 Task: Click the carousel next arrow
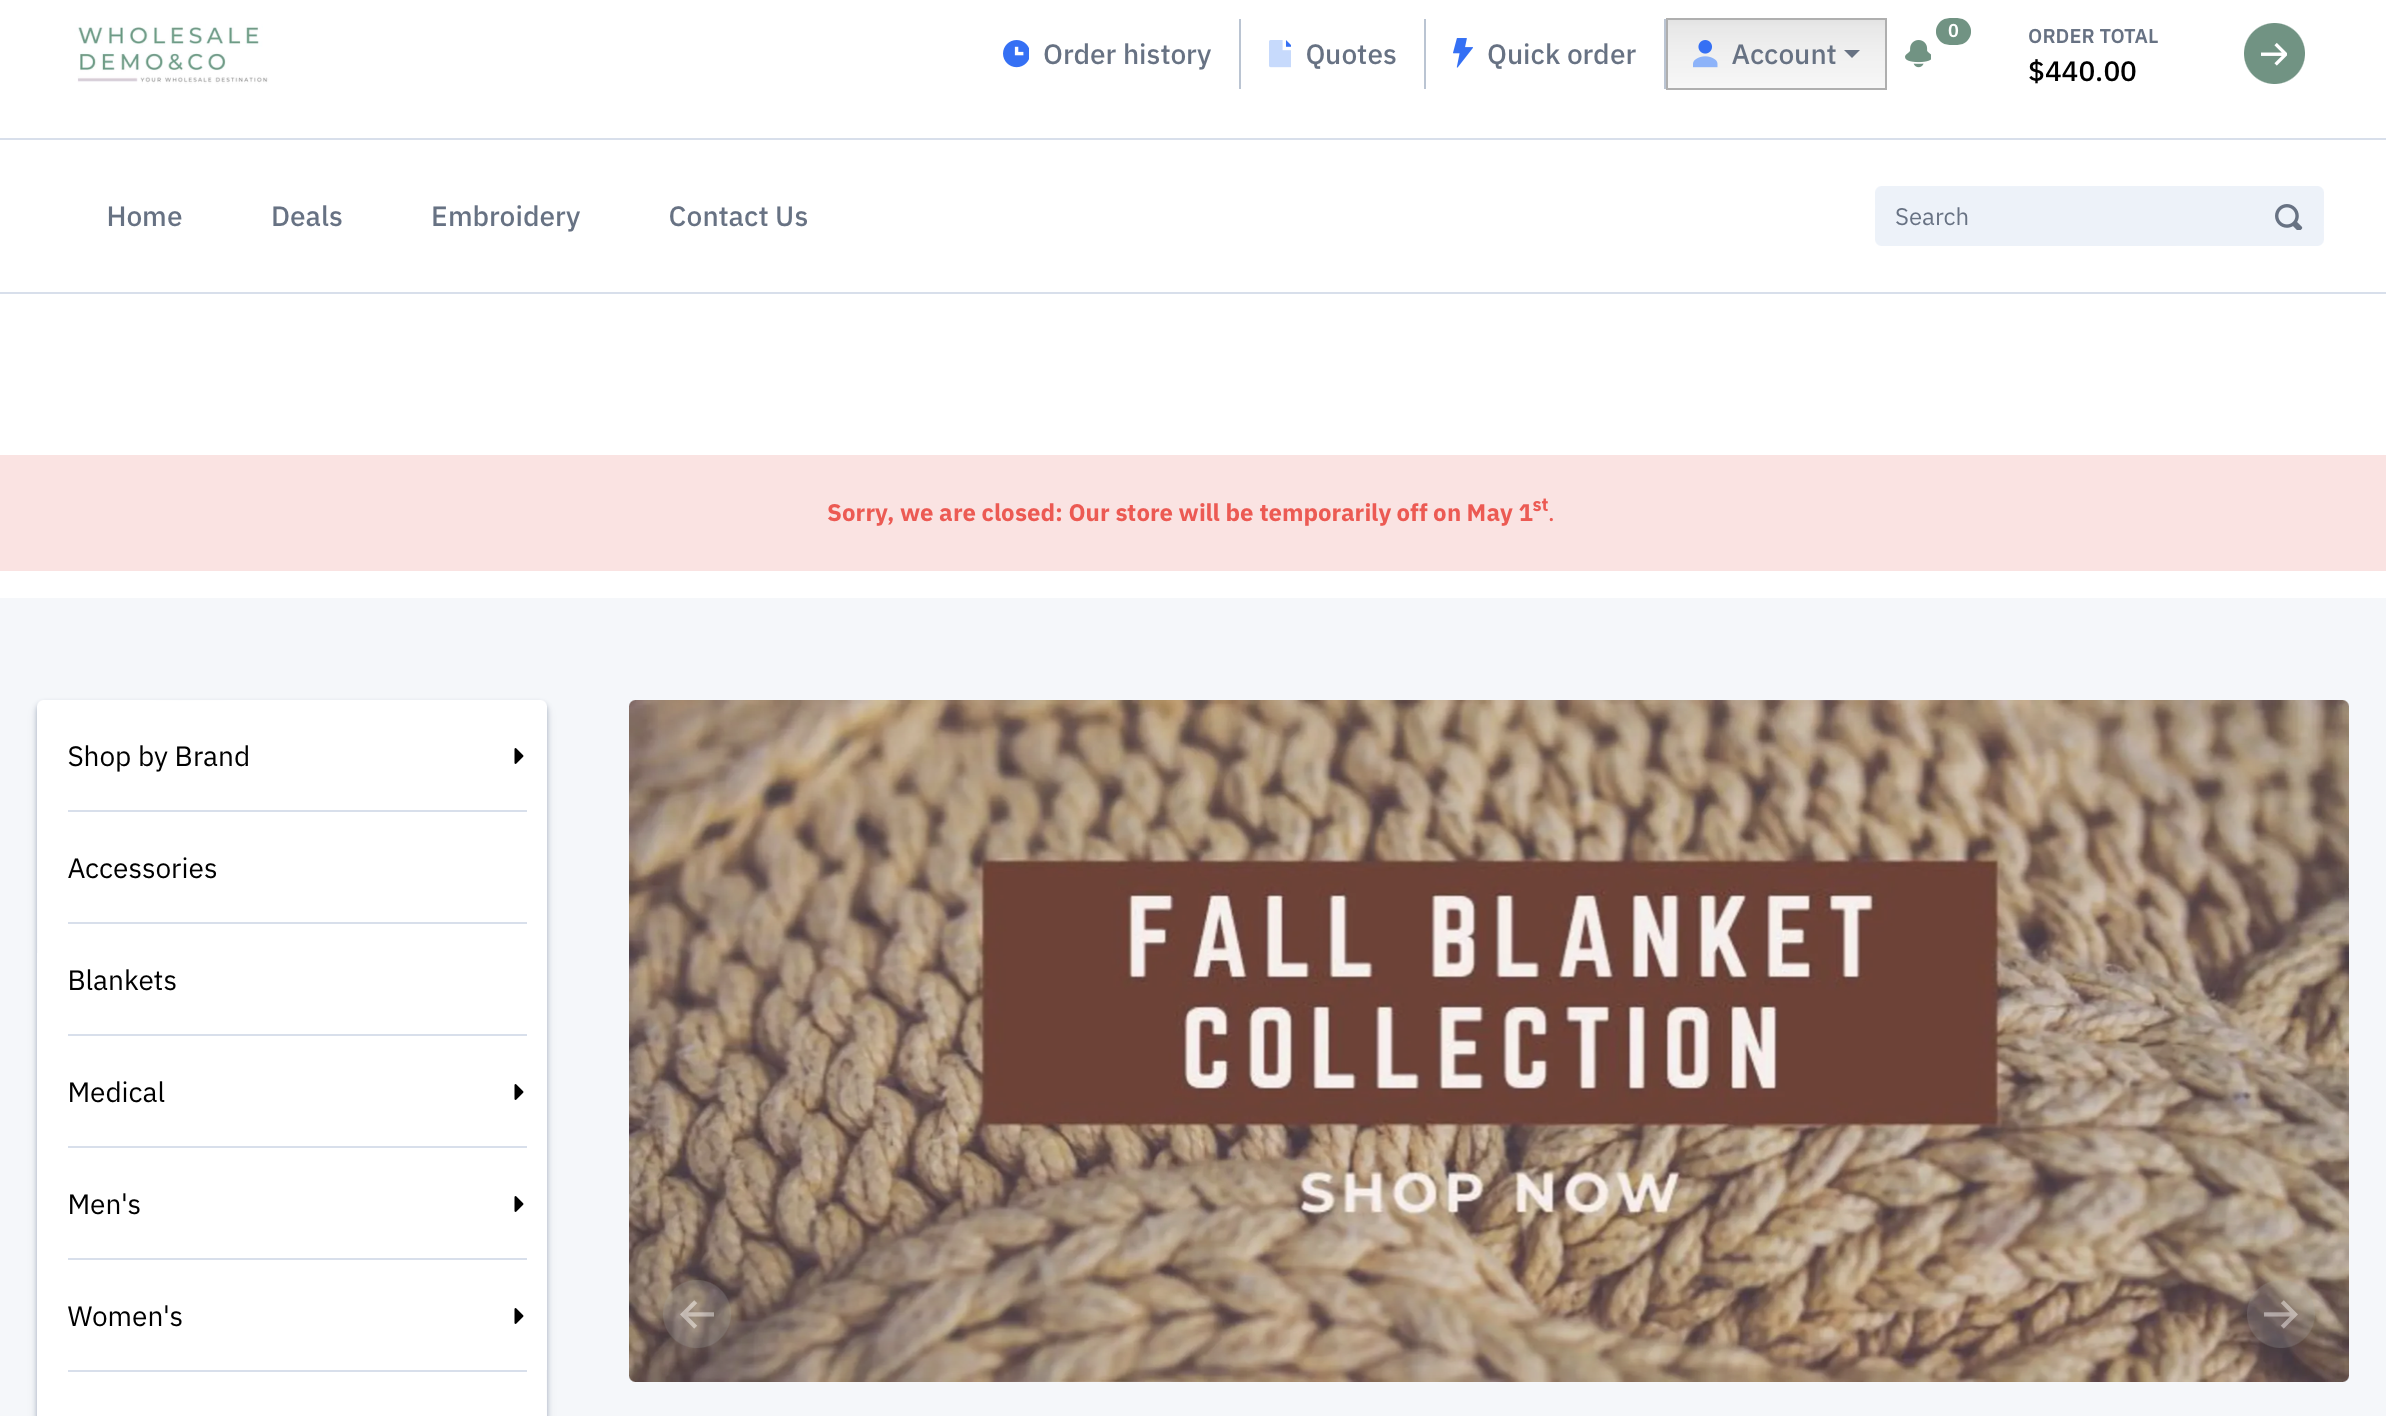coord(2281,1315)
